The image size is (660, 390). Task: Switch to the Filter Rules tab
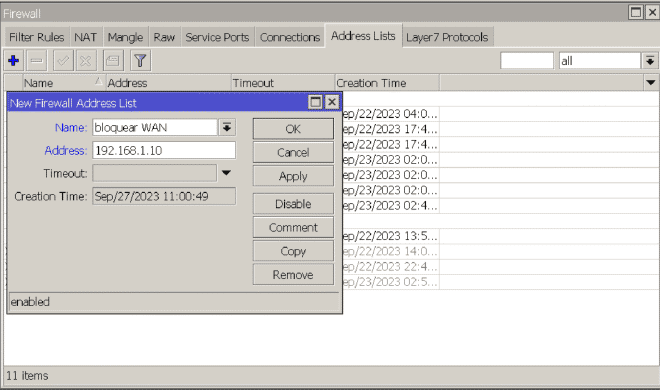pos(37,37)
